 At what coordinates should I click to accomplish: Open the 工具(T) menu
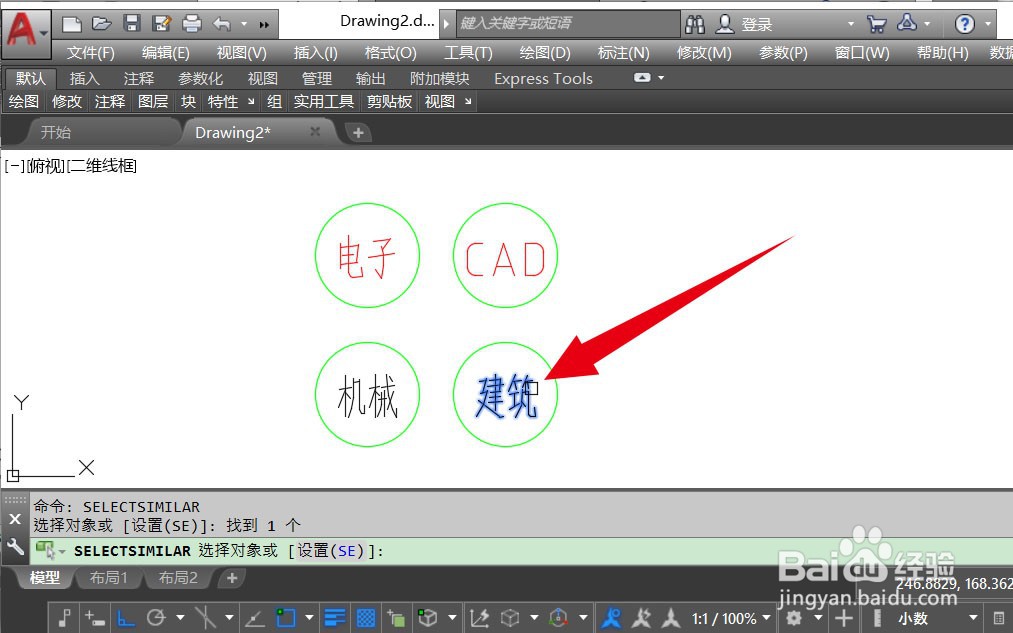[468, 53]
